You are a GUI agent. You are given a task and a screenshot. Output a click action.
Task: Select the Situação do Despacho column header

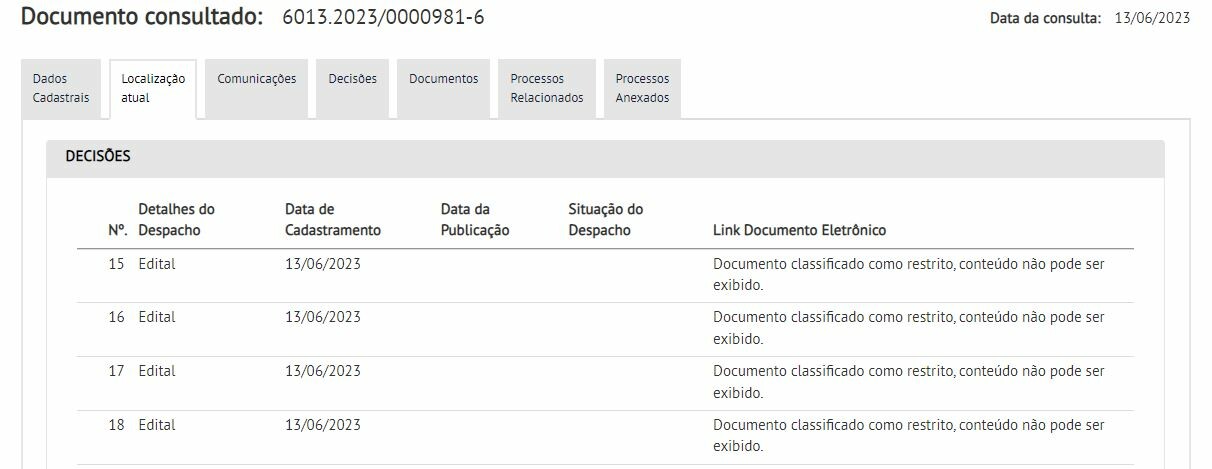point(605,220)
